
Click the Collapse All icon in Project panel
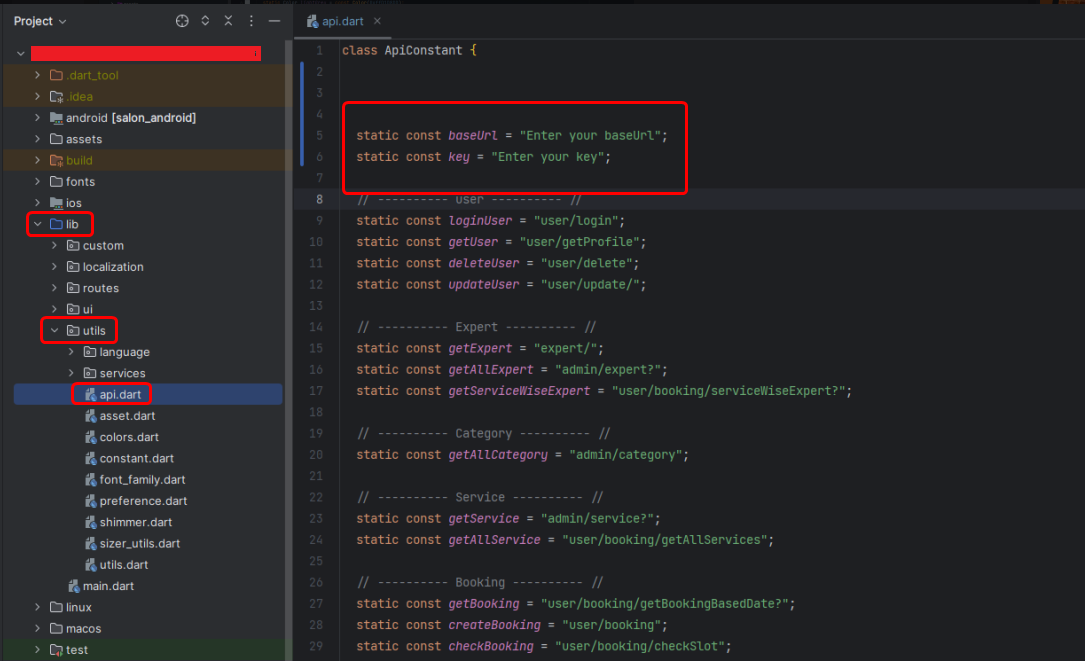[228, 21]
